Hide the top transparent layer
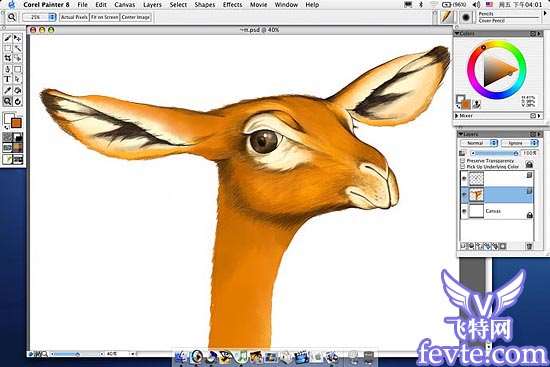The width and height of the screenshot is (550, 367). pos(464,179)
